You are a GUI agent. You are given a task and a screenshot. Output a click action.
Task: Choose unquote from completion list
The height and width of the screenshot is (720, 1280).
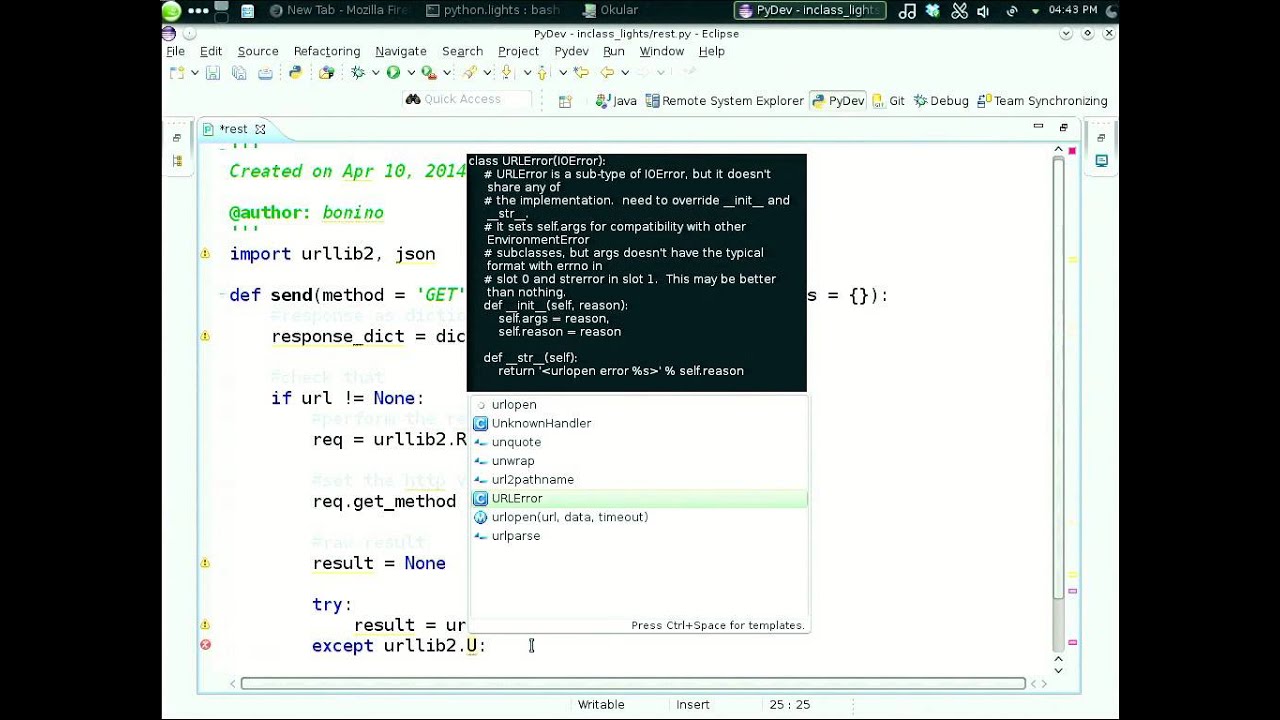tap(639, 442)
